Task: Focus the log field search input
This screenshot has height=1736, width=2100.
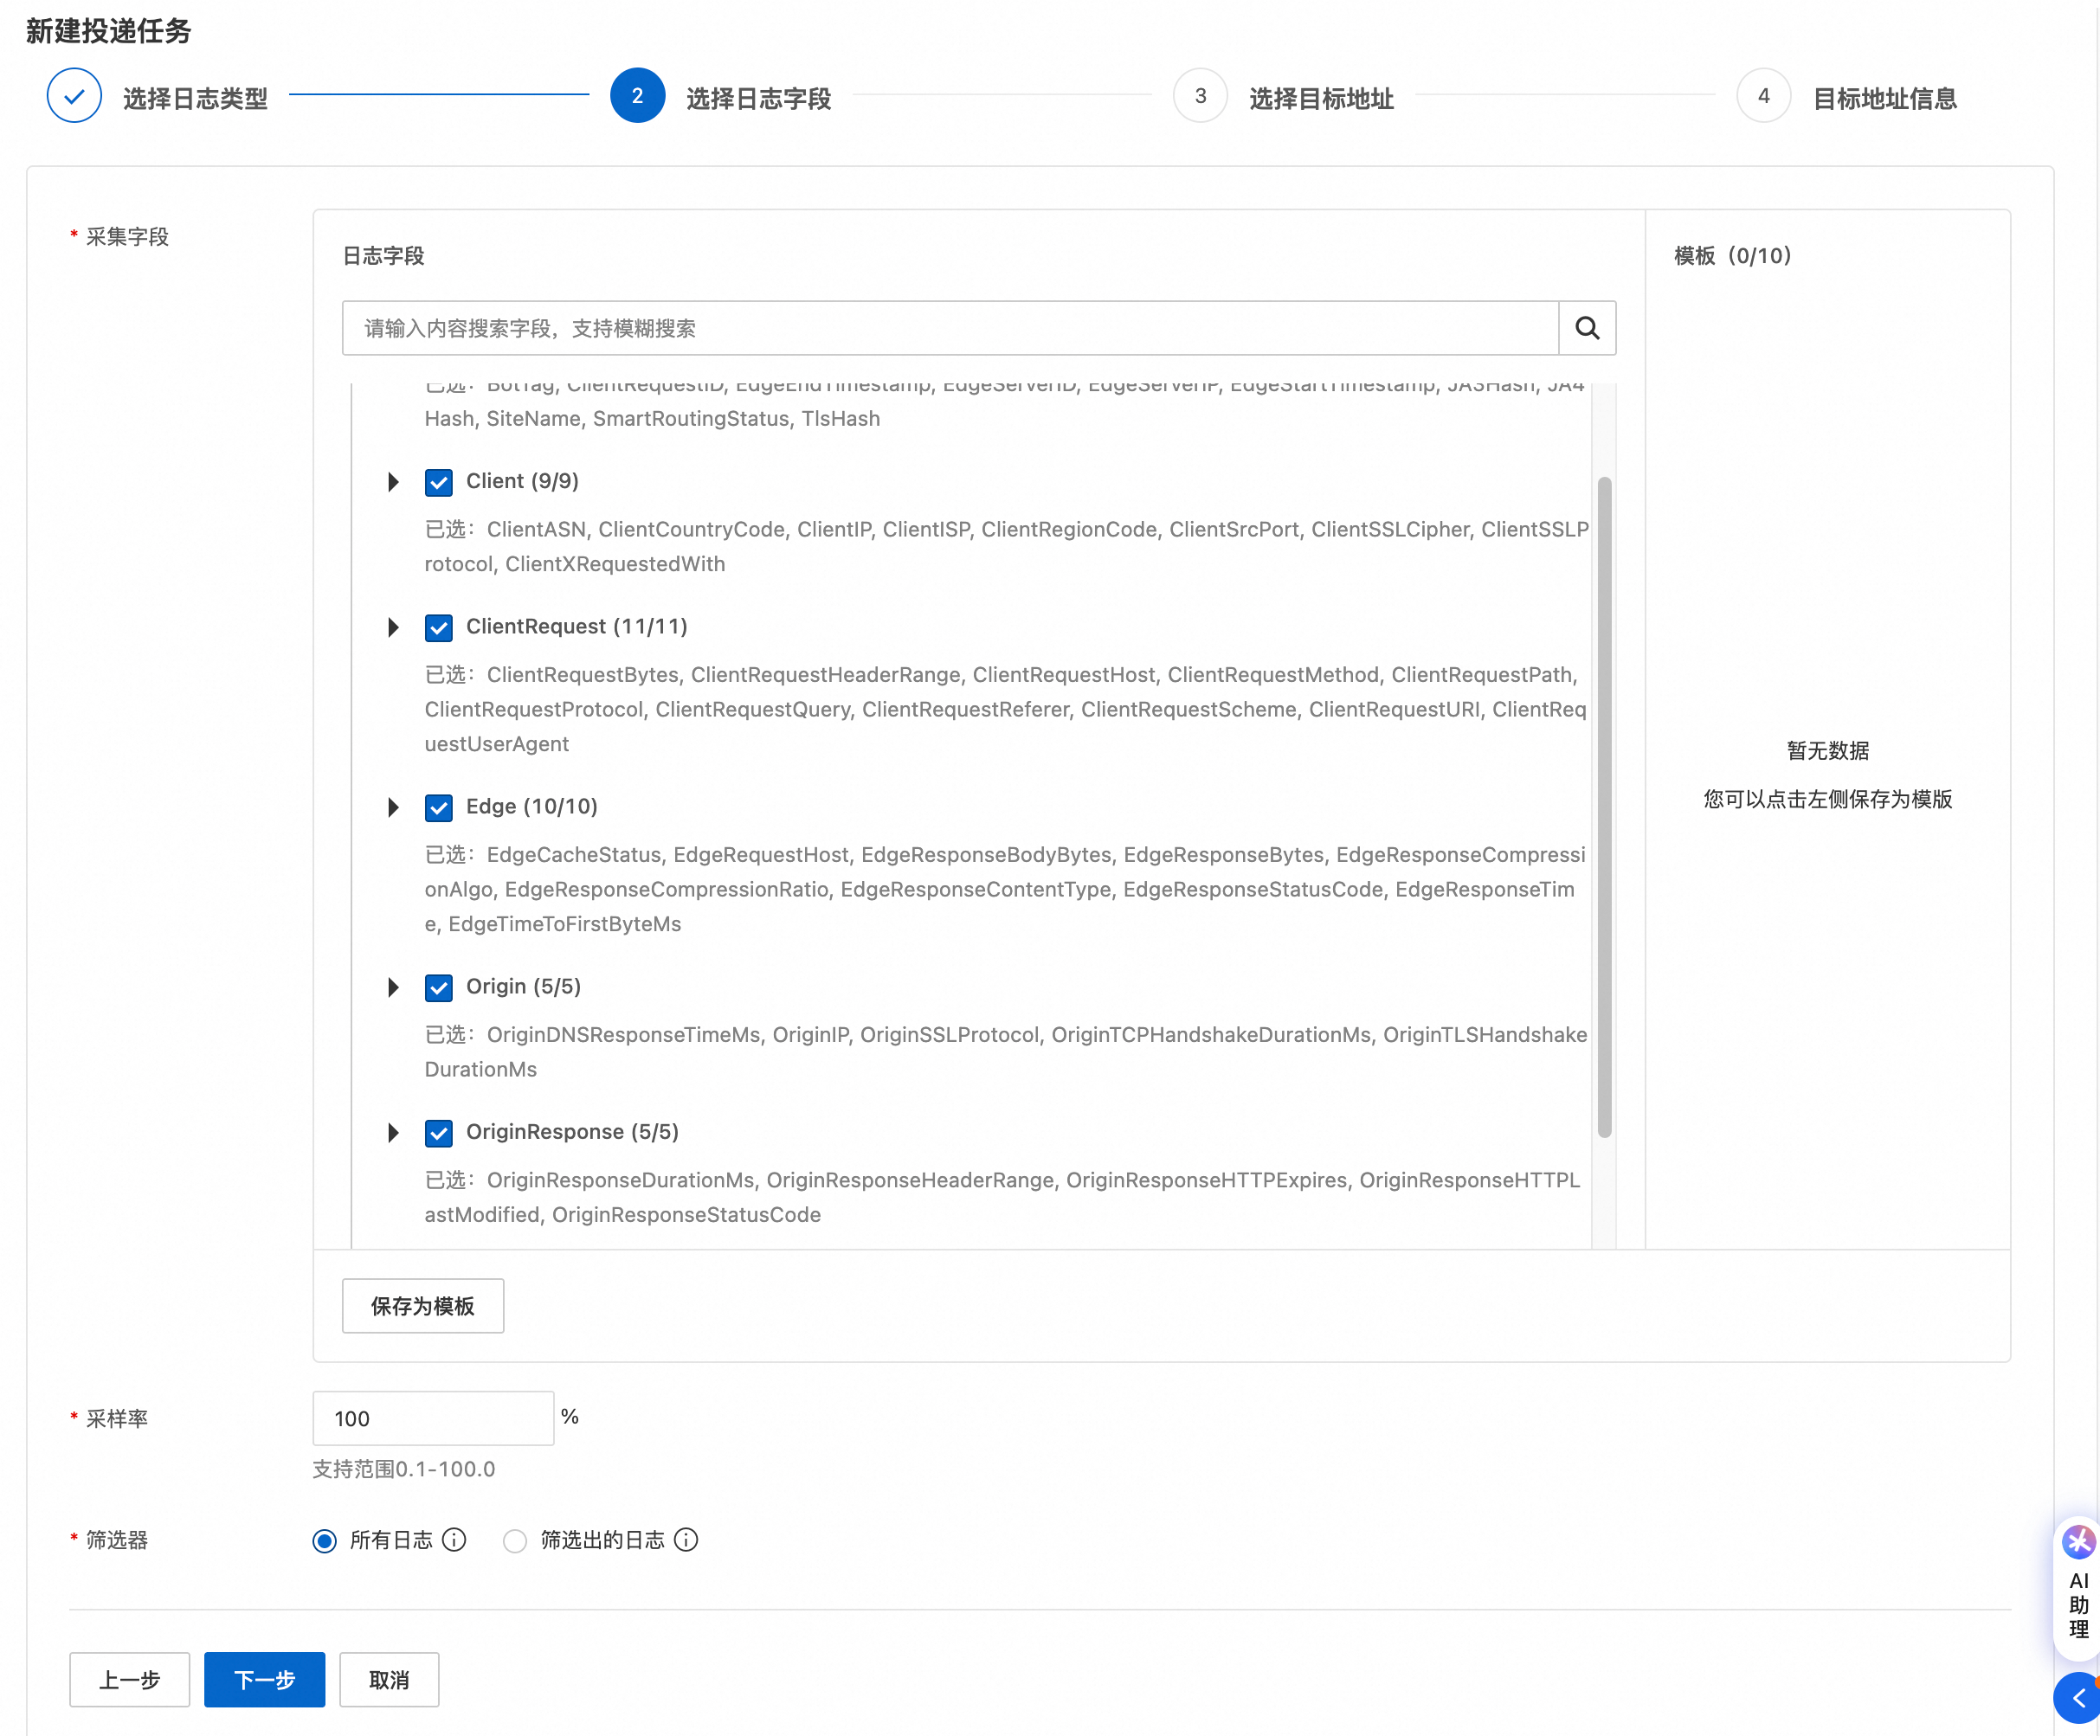Action: [950, 328]
